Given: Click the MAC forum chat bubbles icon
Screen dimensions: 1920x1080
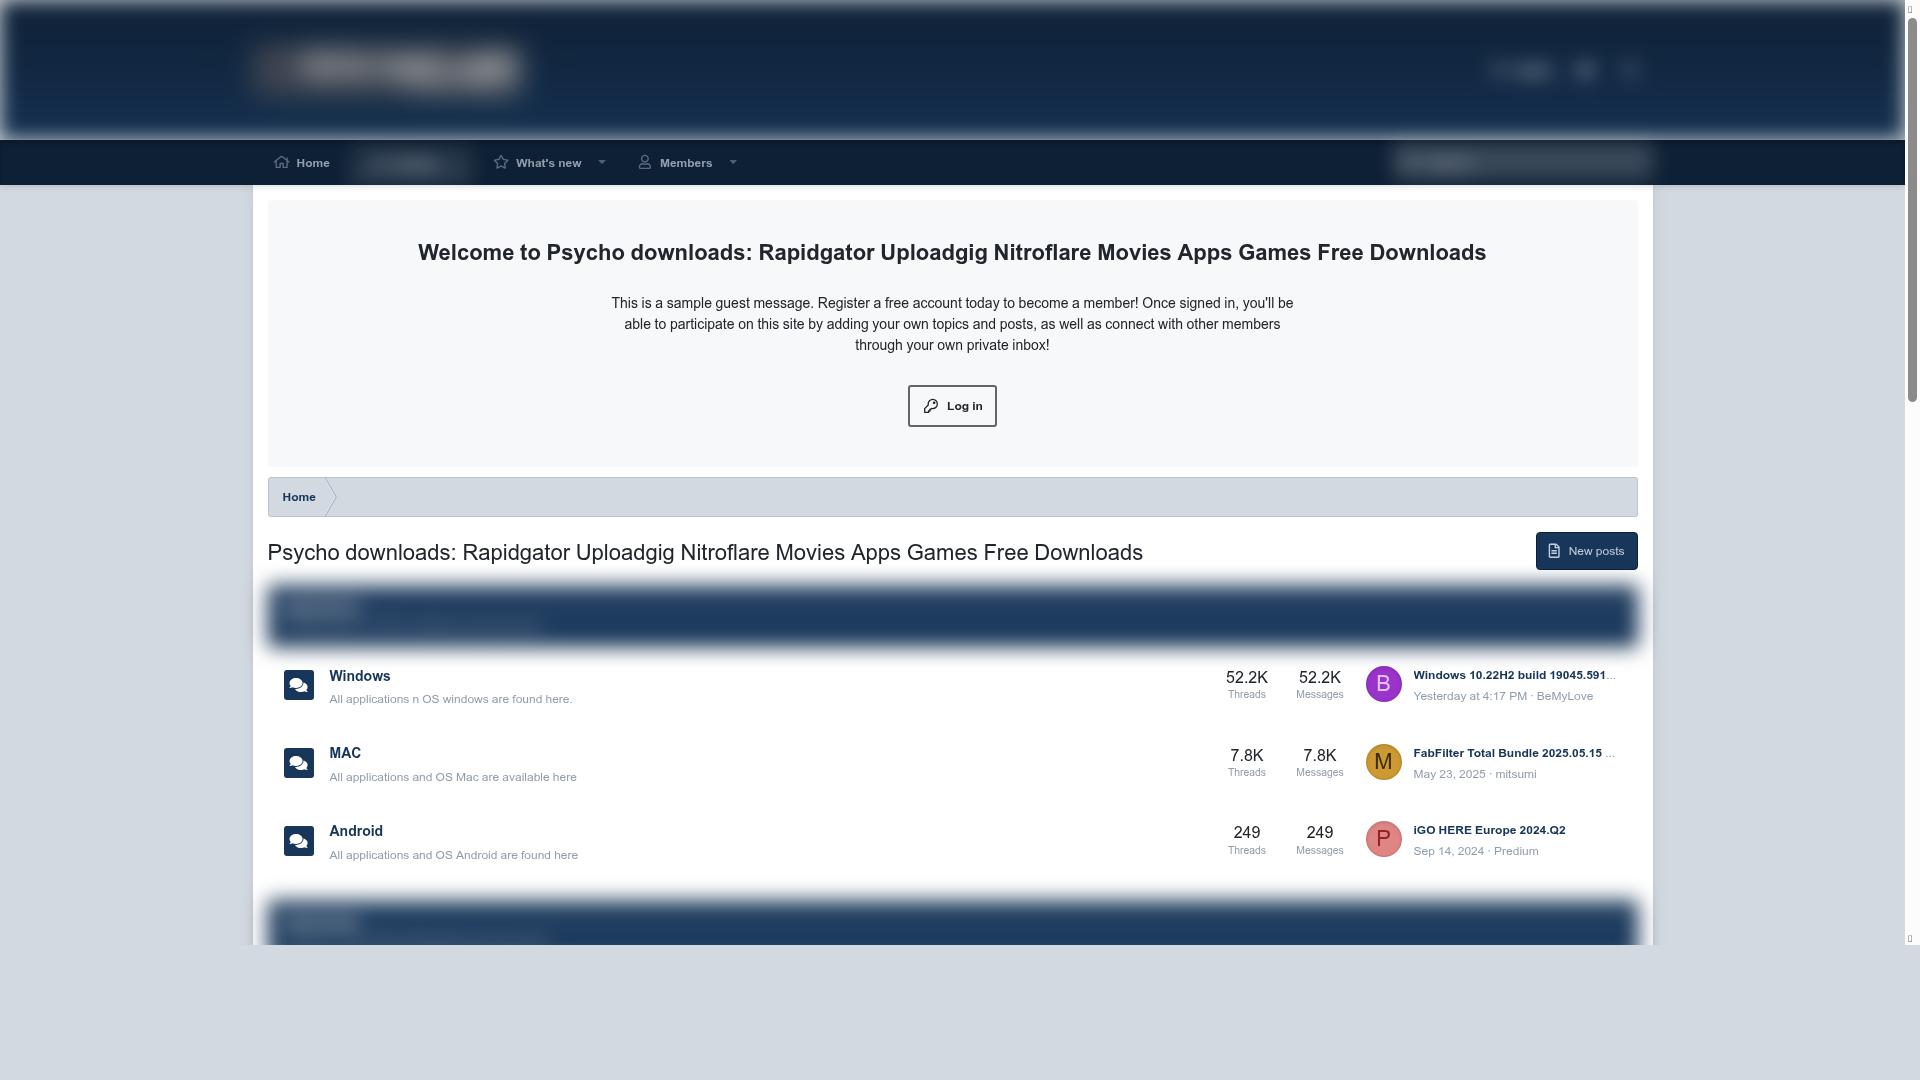Looking at the screenshot, I should [x=298, y=763].
